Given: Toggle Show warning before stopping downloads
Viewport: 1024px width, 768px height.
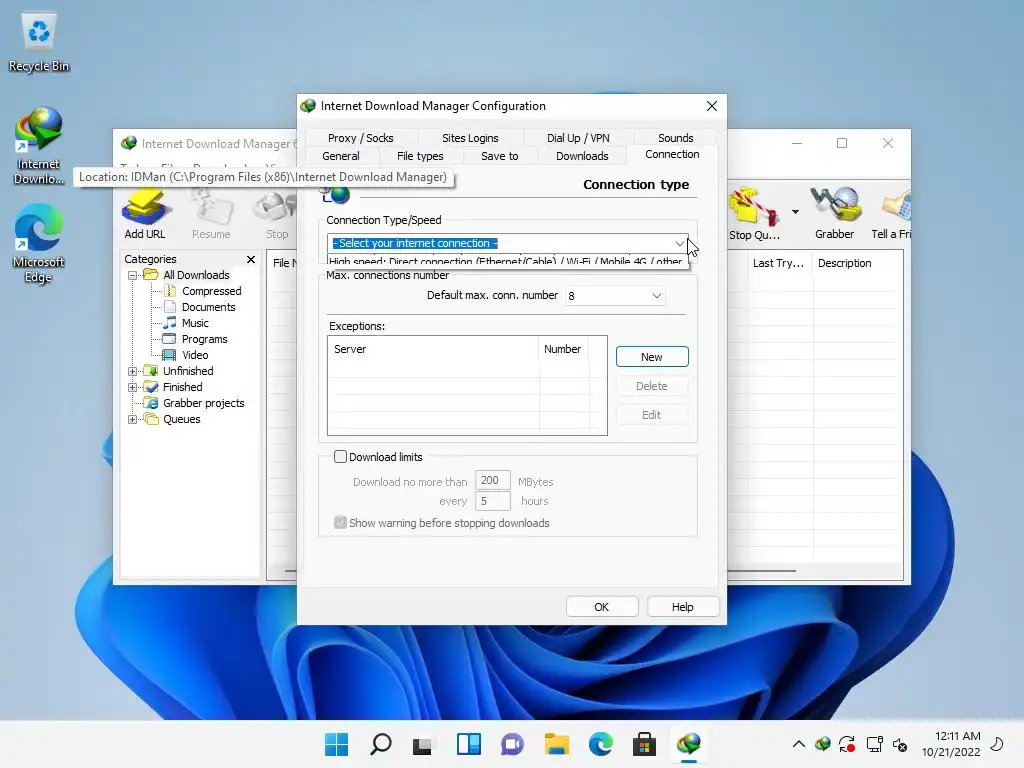Looking at the screenshot, I should pos(340,522).
